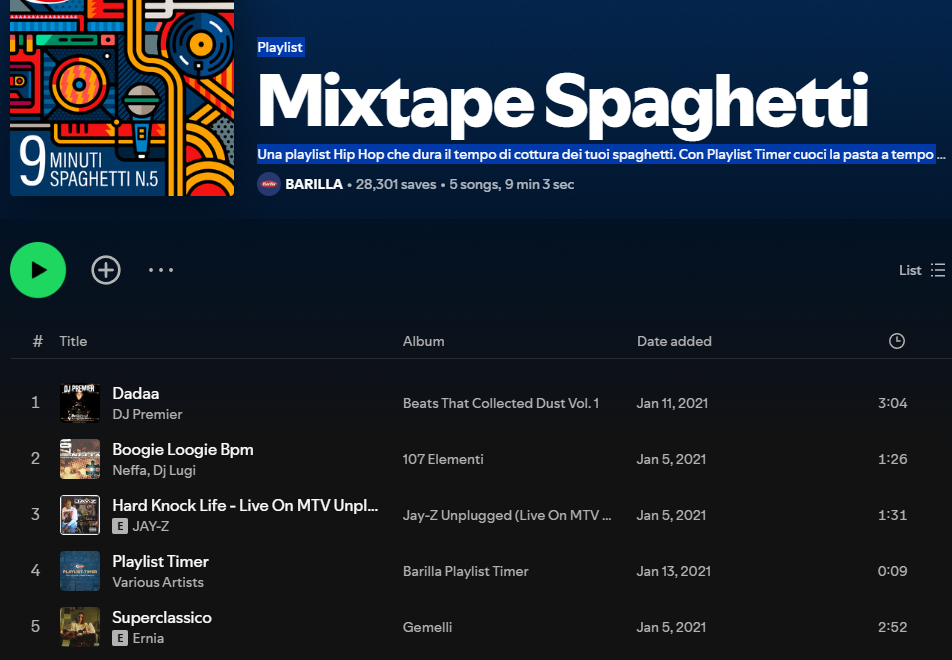Click the Barilla profile avatar icon
Screen dimensions: 952x660
click(269, 184)
